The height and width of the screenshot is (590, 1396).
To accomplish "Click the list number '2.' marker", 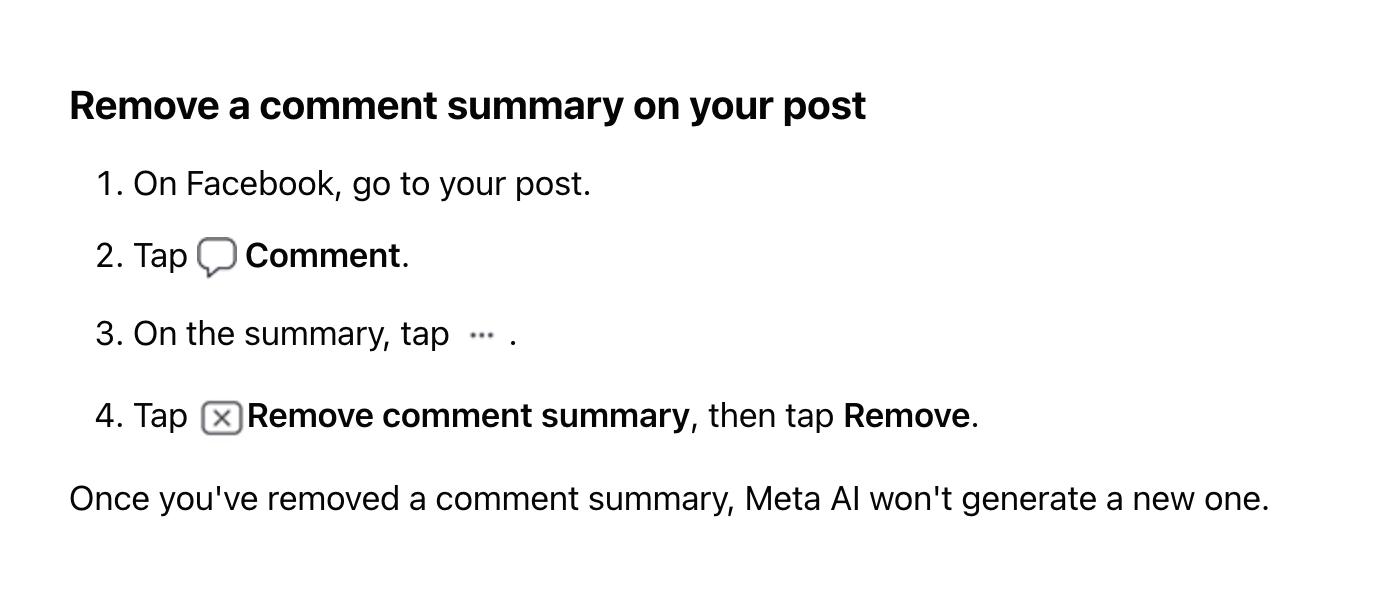I will pyautogui.click(x=109, y=256).
